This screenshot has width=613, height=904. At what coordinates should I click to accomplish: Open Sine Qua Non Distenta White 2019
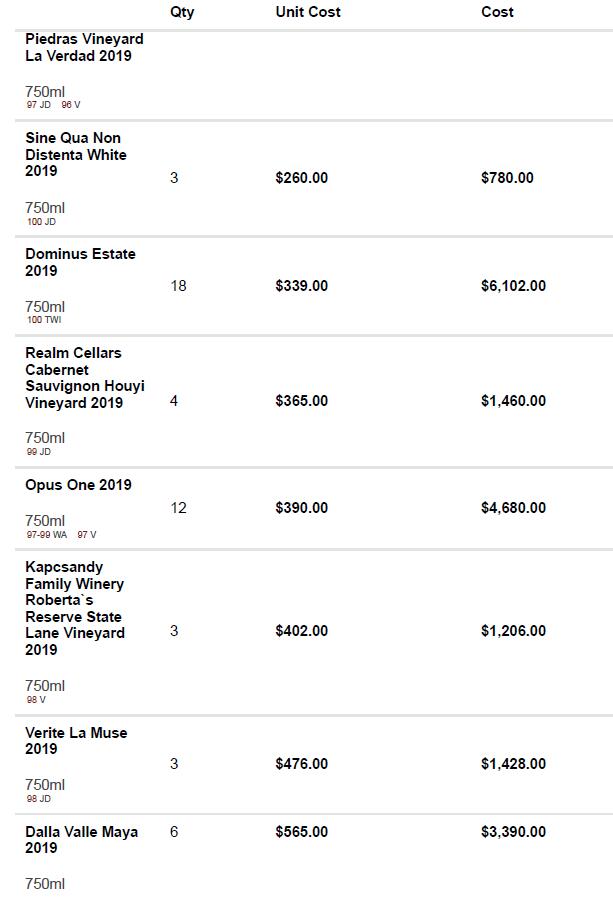click(76, 154)
